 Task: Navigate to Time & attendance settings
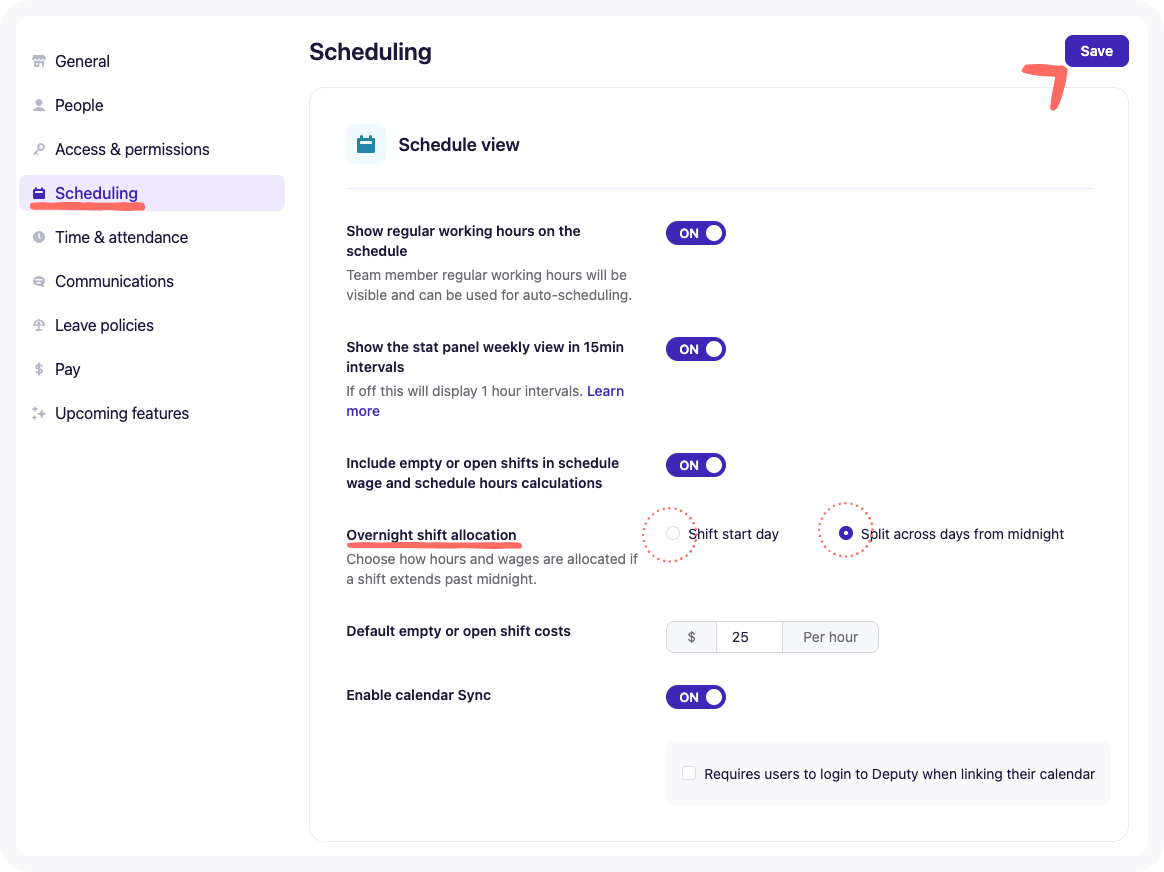click(x=122, y=237)
